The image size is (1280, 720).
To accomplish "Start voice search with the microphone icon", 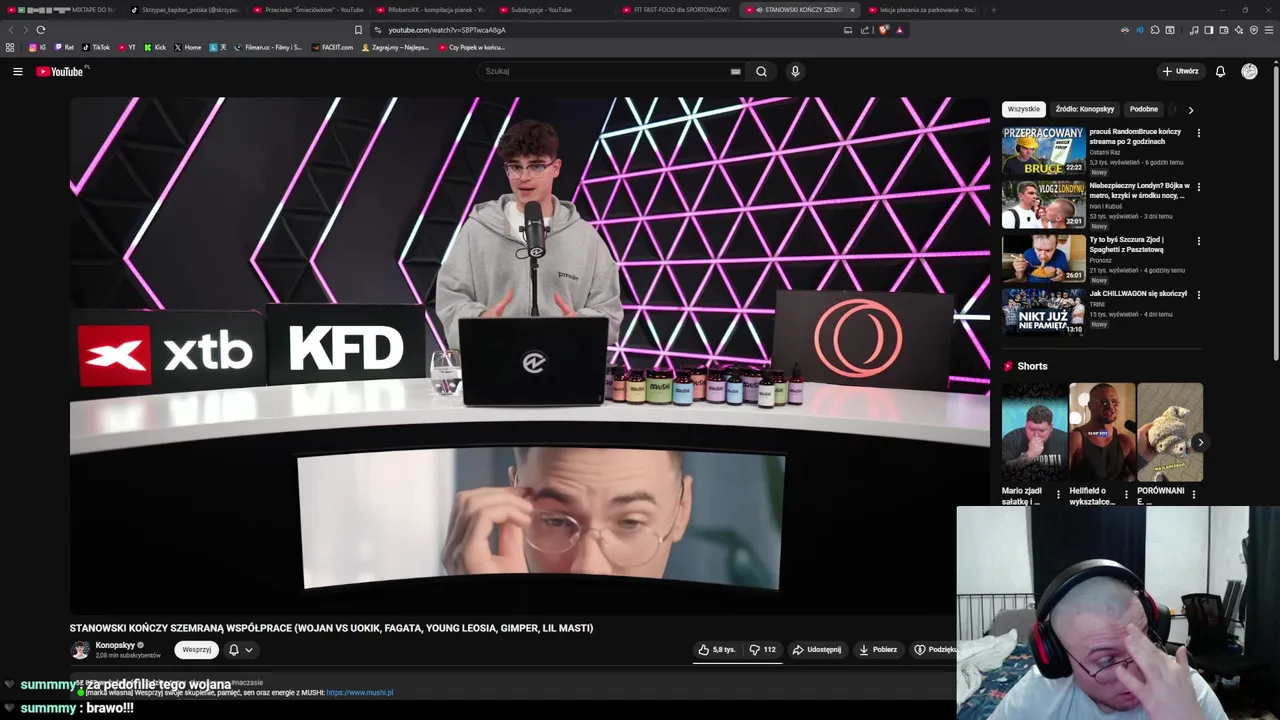I will [x=795, y=71].
